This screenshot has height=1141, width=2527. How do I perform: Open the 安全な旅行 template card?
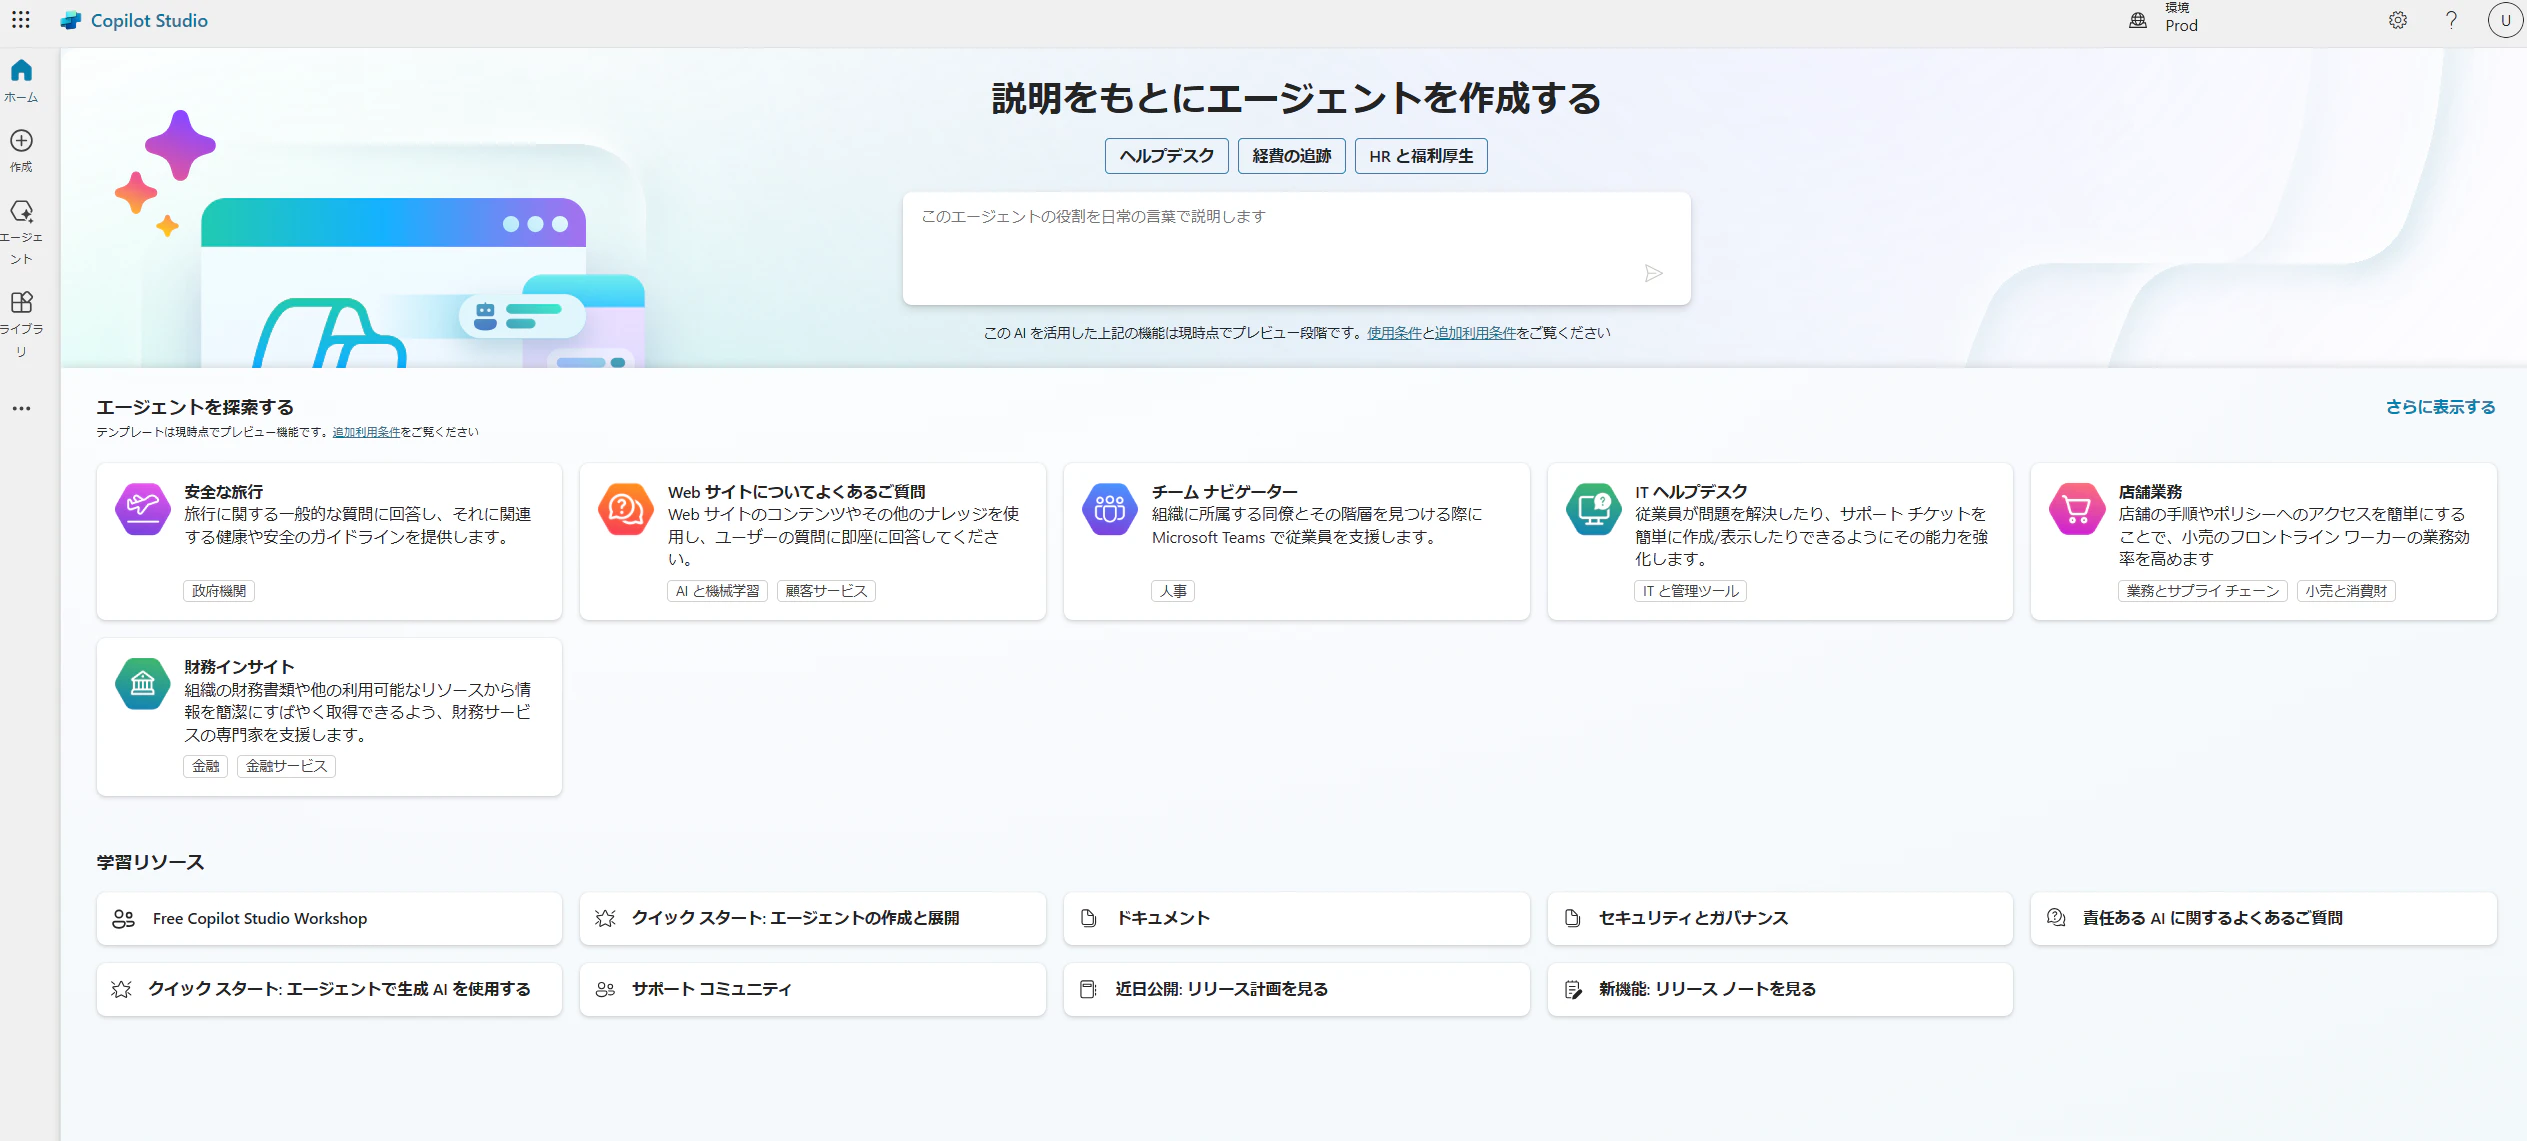tap(329, 541)
